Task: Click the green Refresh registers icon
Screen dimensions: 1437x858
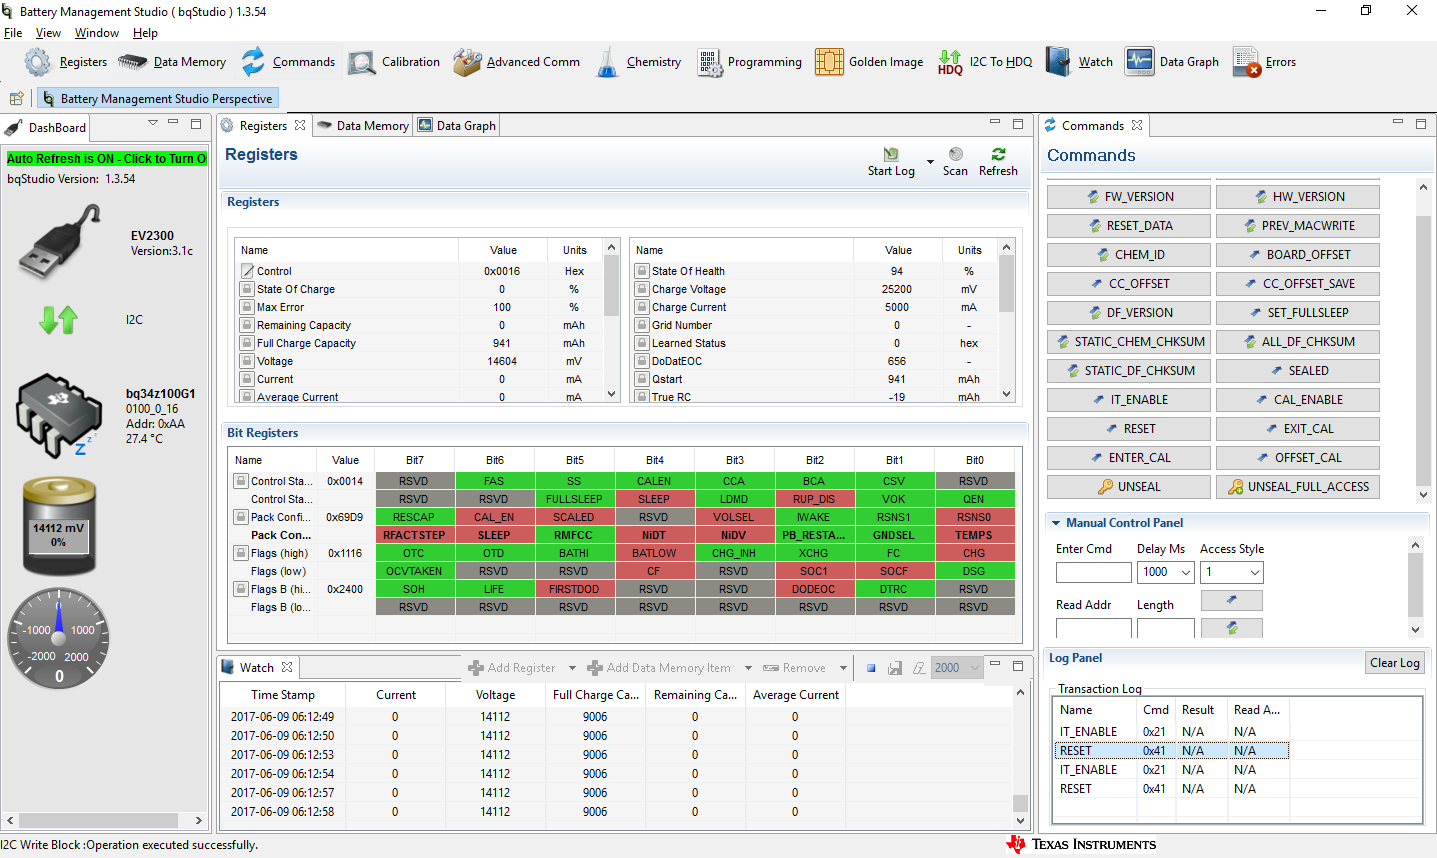Action: point(998,154)
